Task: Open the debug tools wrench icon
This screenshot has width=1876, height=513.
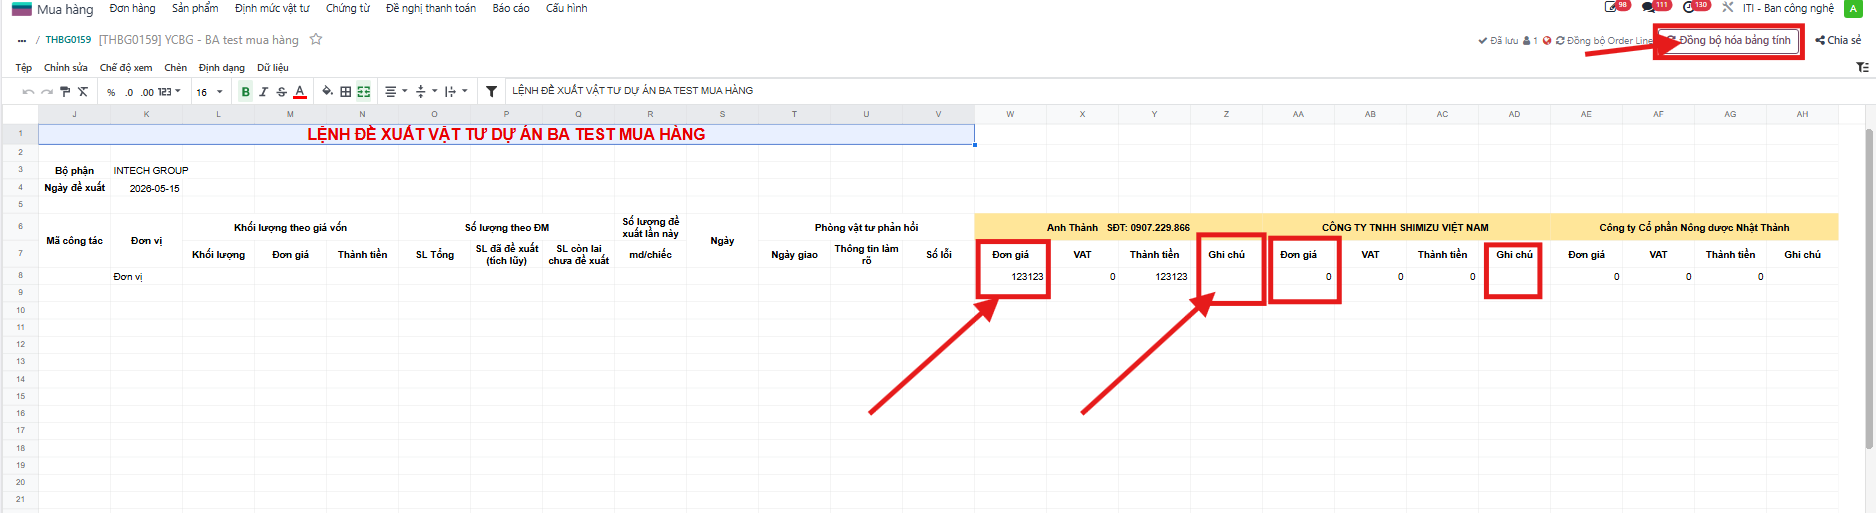Action: pos(1727,7)
